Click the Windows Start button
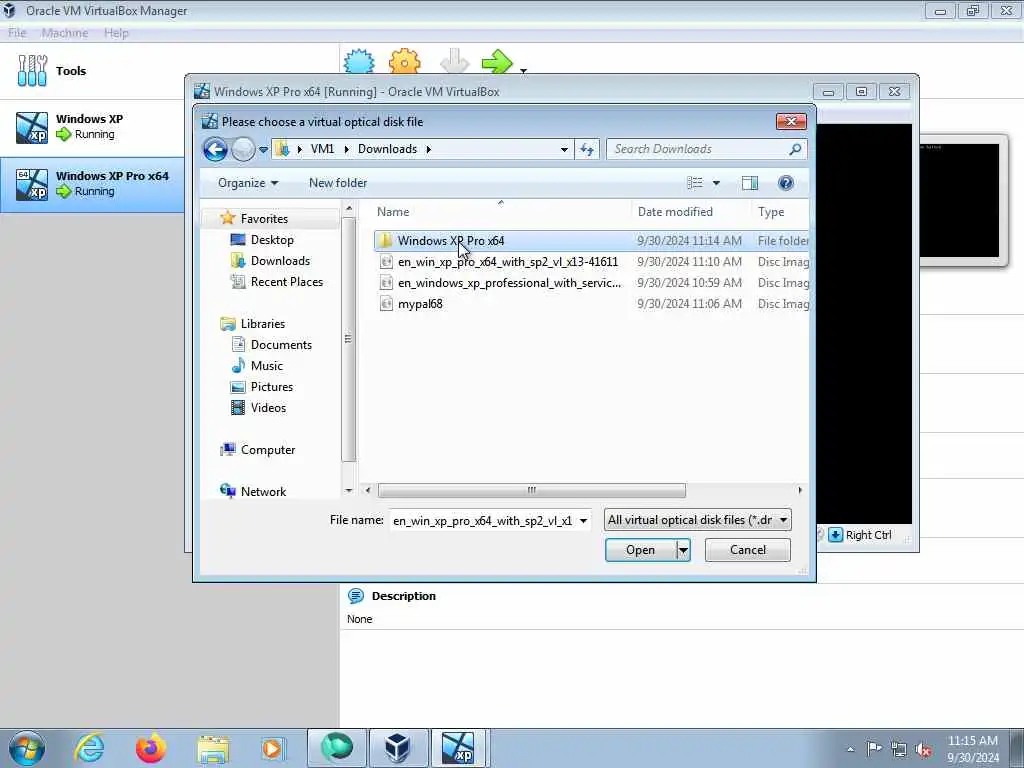The height and width of the screenshot is (768, 1024). click(27, 748)
